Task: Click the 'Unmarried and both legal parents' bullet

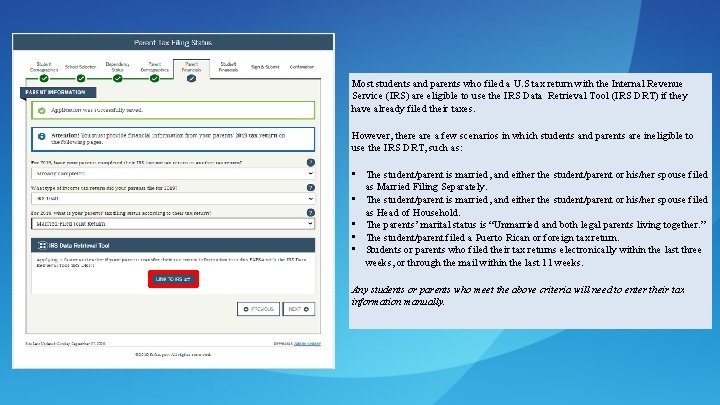Action: tap(536, 225)
